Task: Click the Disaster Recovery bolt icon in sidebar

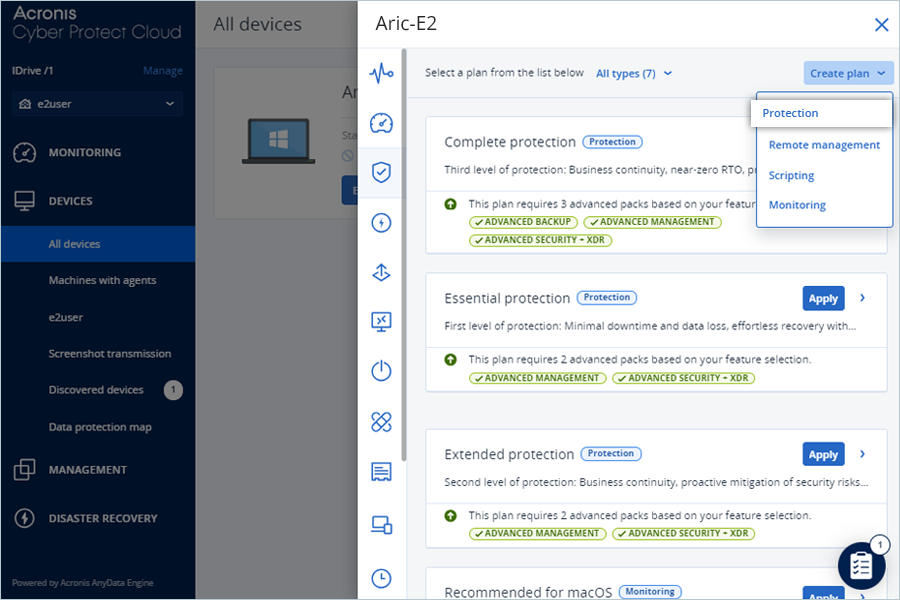Action: 24,518
